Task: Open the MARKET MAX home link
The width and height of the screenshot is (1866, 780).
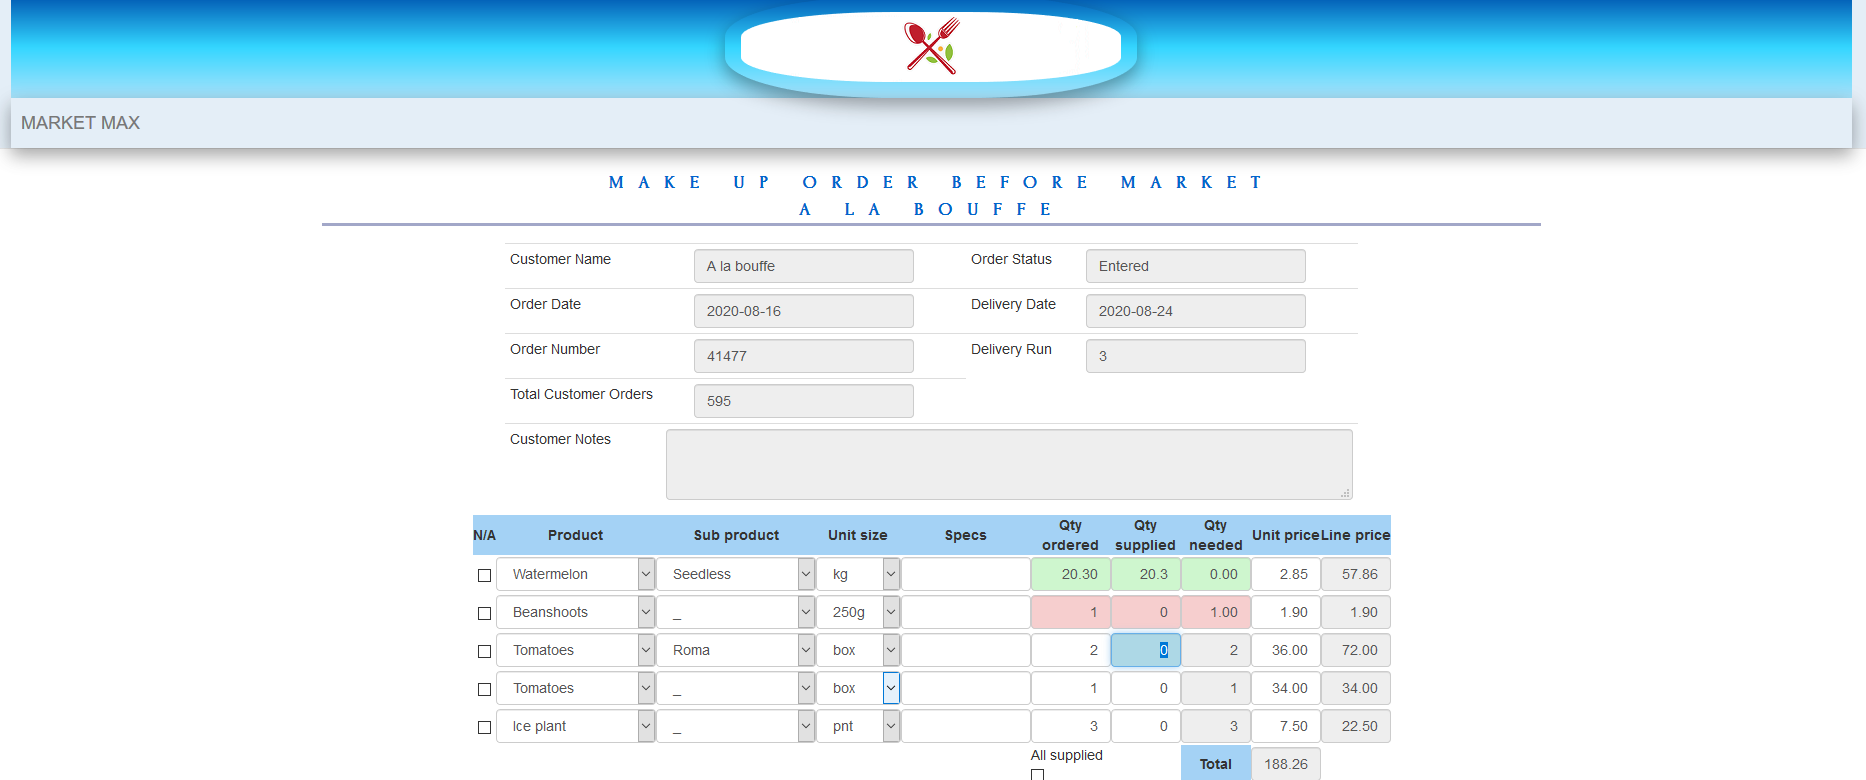Action: 80,123
